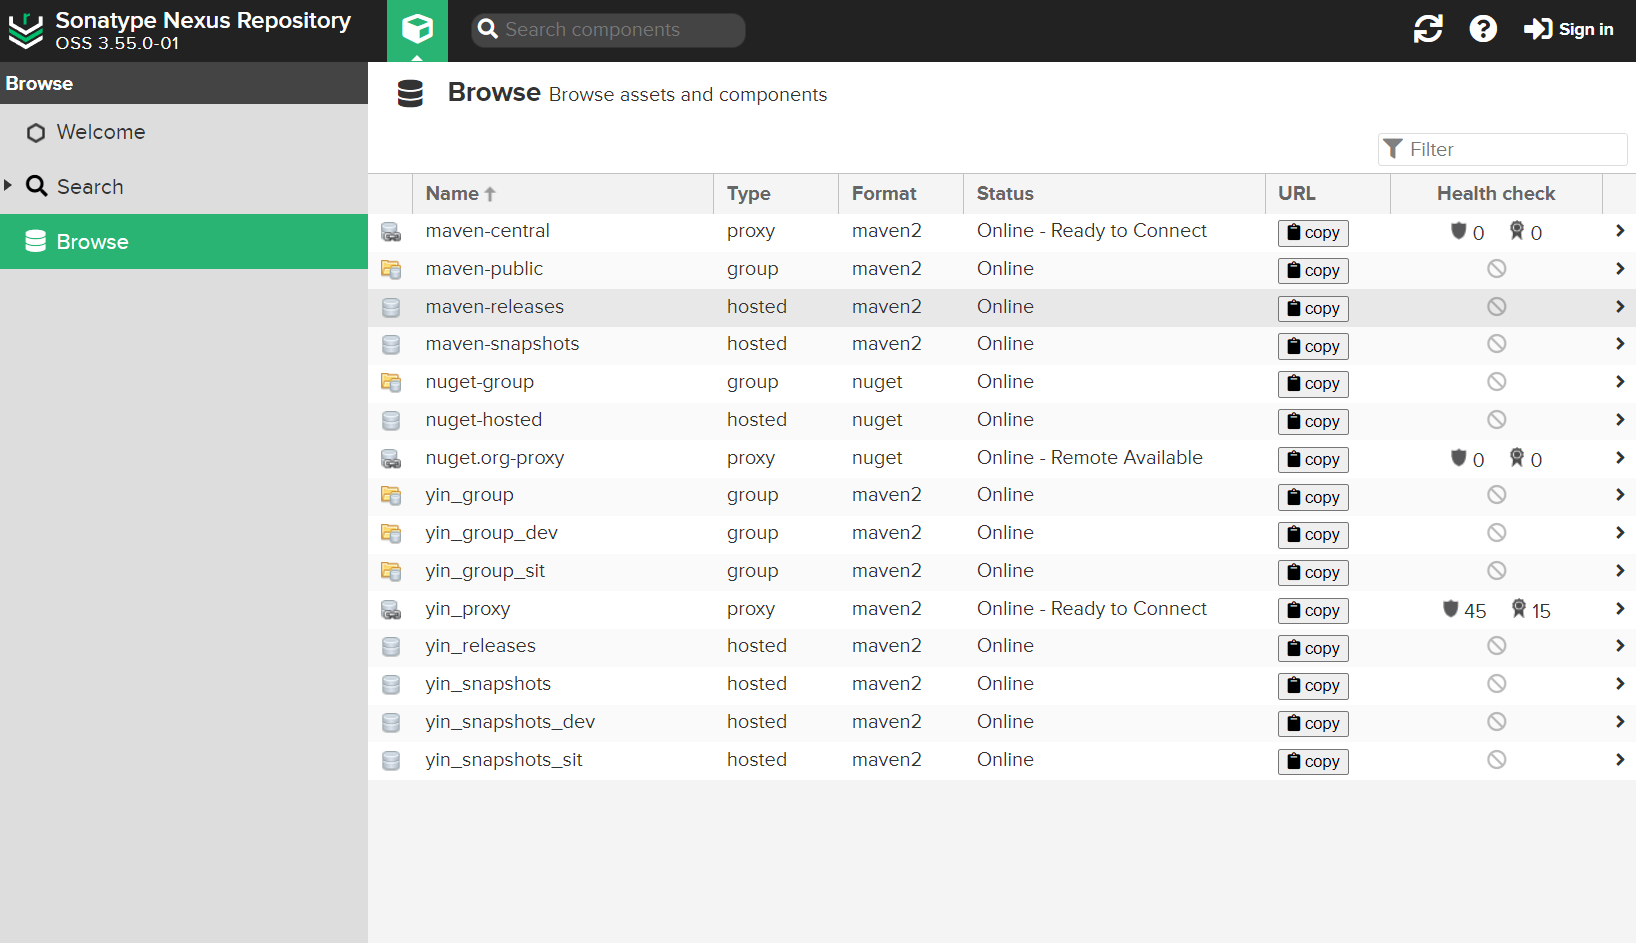Click maven-central proxy repository icon
The height and width of the screenshot is (943, 1636).
[391, 232]
